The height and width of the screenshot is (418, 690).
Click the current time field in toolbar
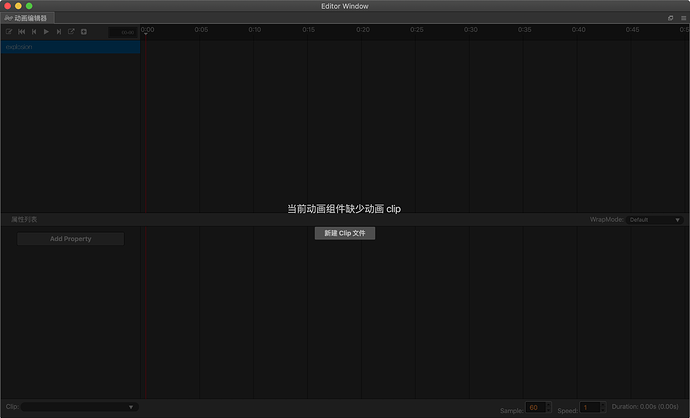(123, 32)
